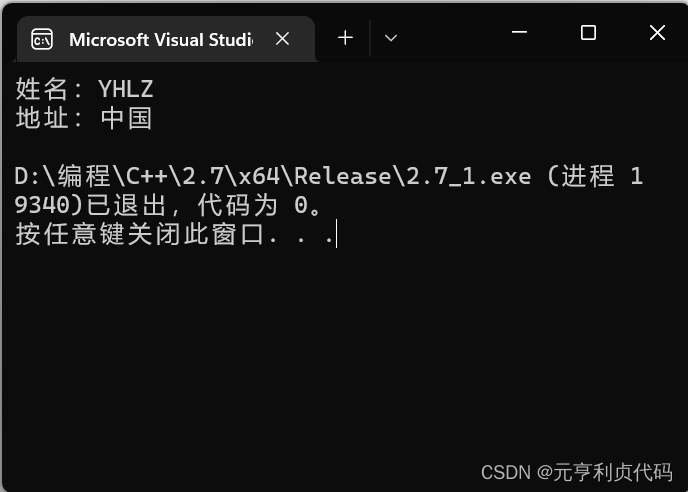Click the console icon in the tab

point(42,40)
